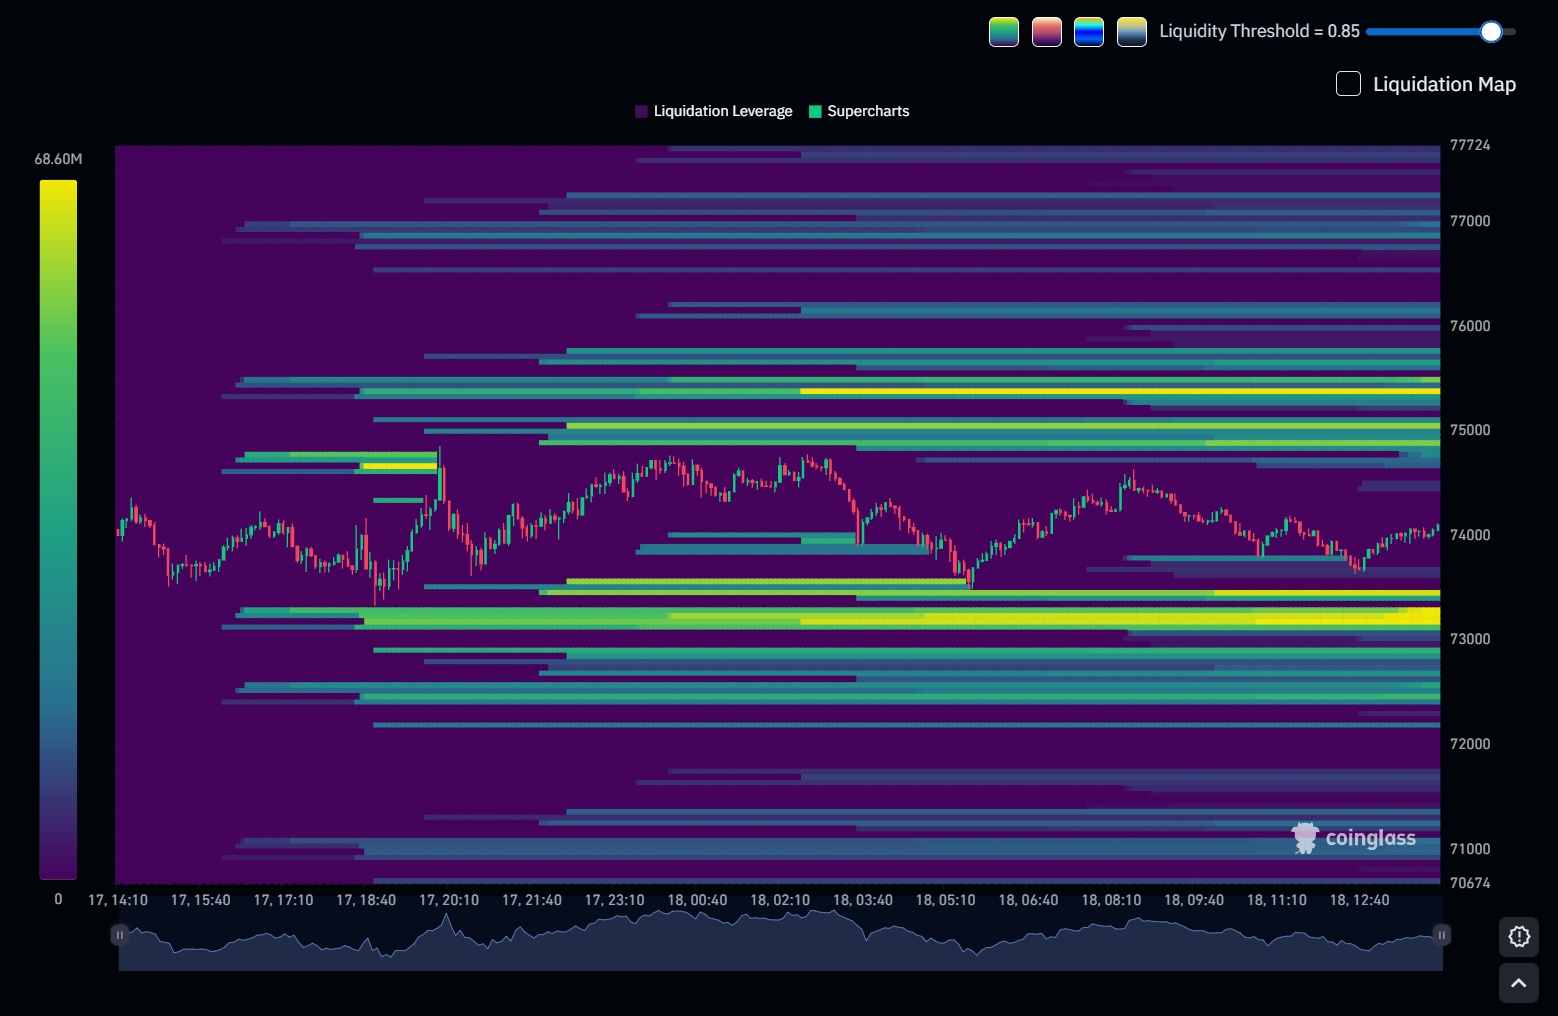
Task: Toggle the Supercharts series visibility
Action: point(868,111)
